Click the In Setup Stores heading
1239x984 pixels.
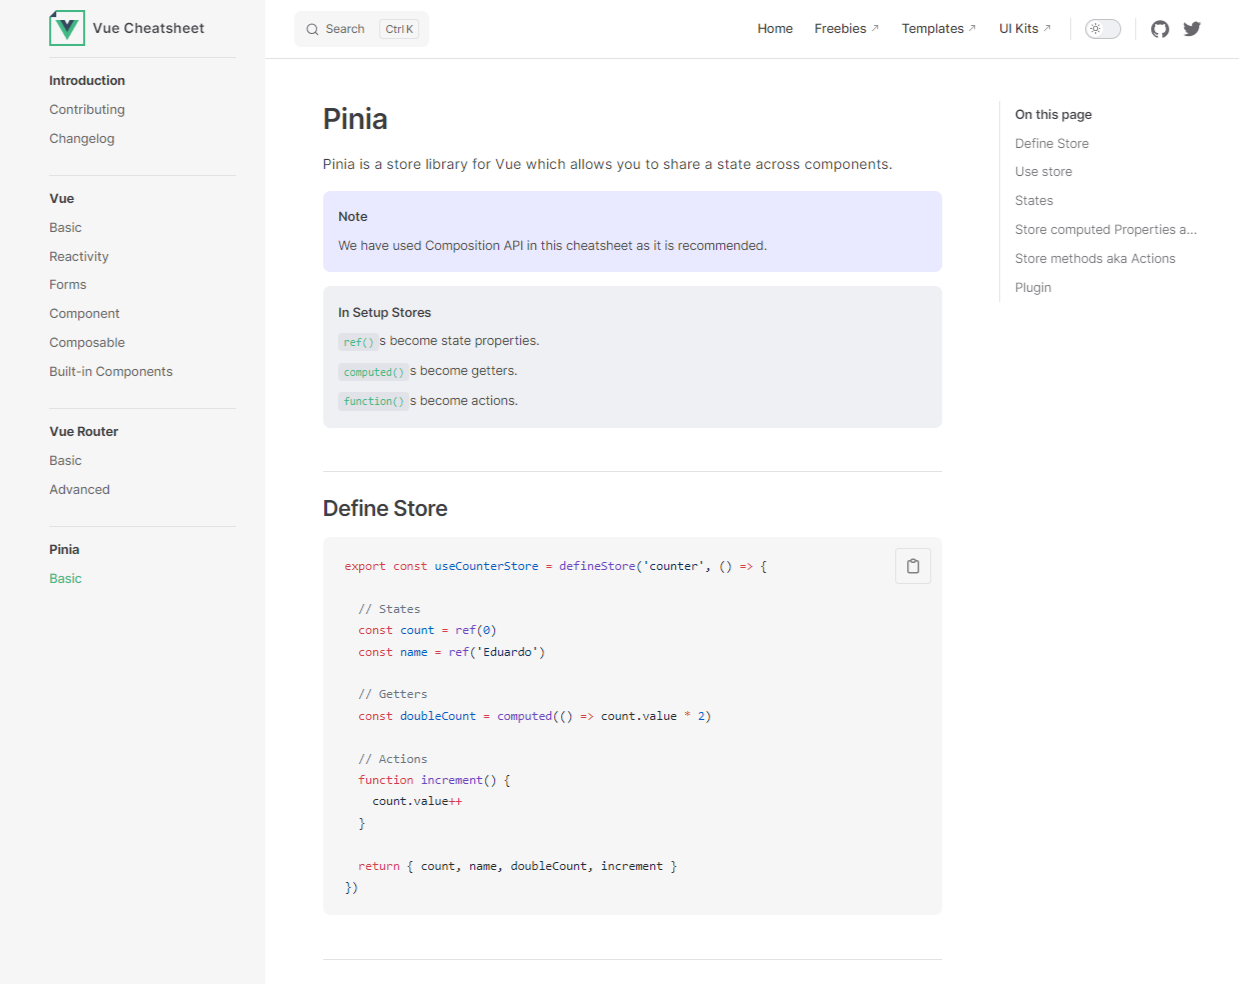pyautogui.click(x=384, y=313)
